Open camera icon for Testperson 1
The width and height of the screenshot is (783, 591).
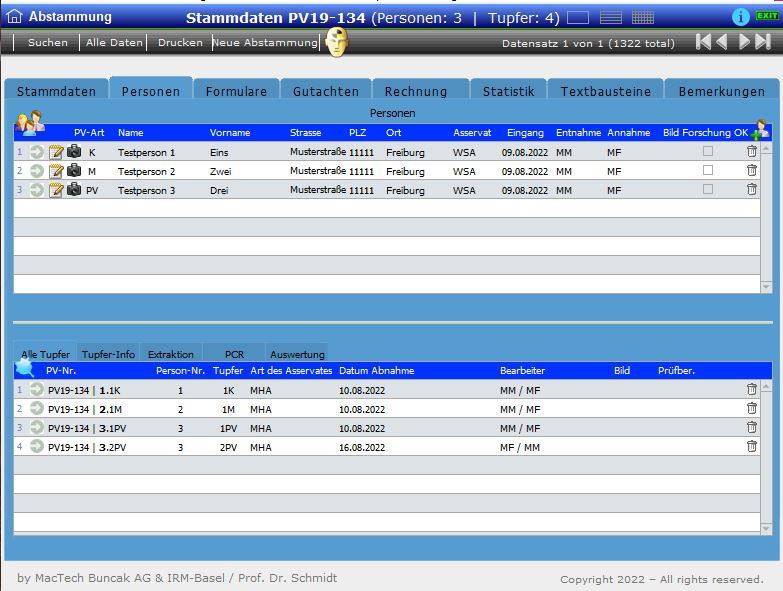[x=74, y=151]
